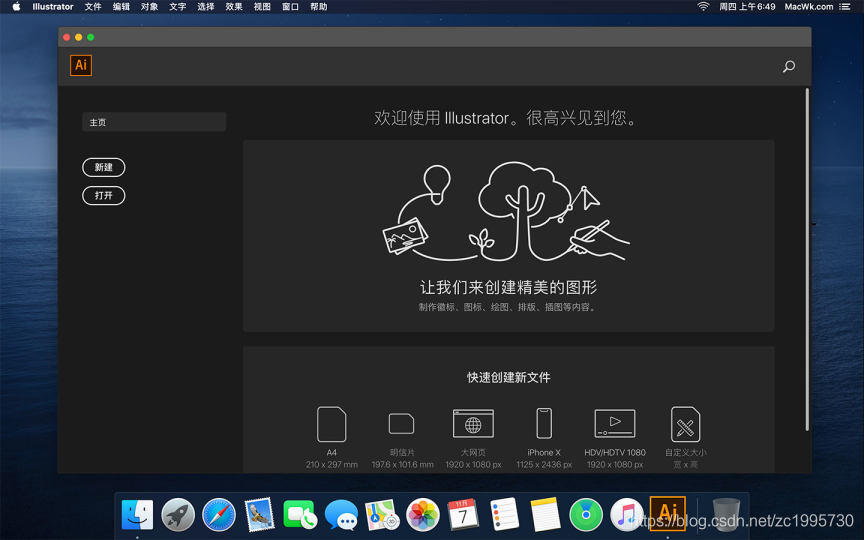This screenshot has width=864, height=540.
Task: Open Maps in the dock
Action: click(x=382, y=515)
